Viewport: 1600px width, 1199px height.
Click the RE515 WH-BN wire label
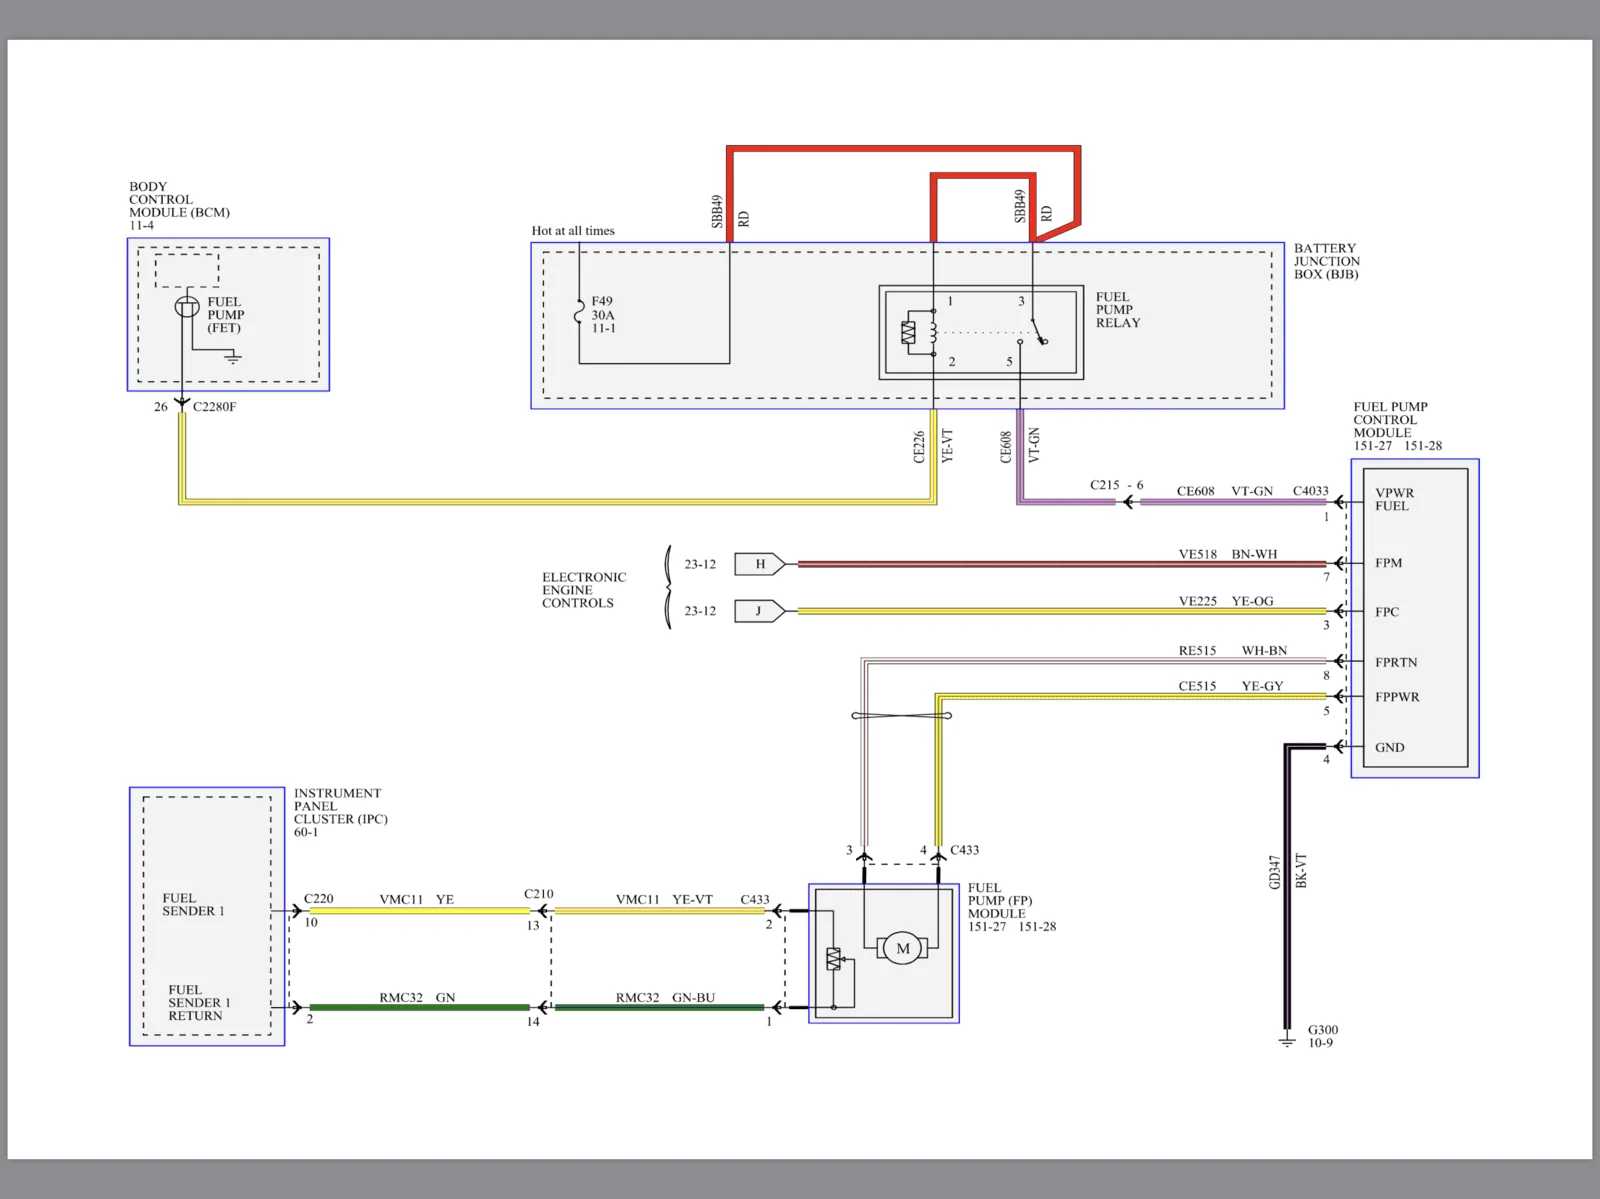[x=1233, y=650]
